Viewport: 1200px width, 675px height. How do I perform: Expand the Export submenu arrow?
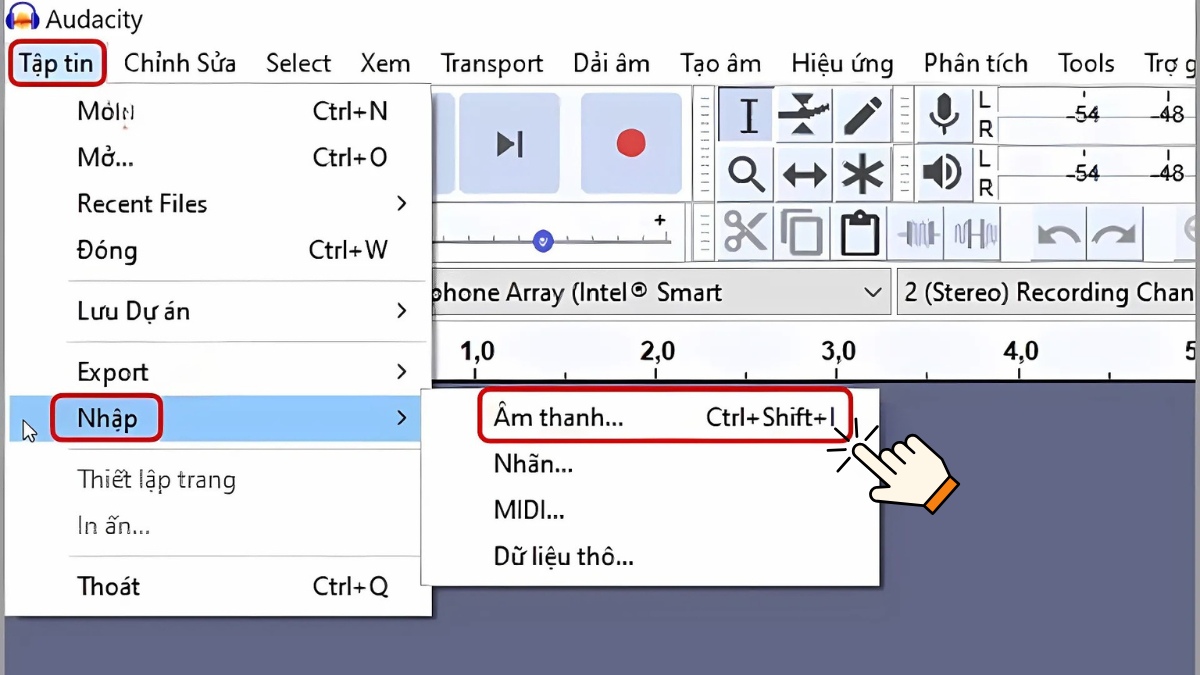pos(402,372)
